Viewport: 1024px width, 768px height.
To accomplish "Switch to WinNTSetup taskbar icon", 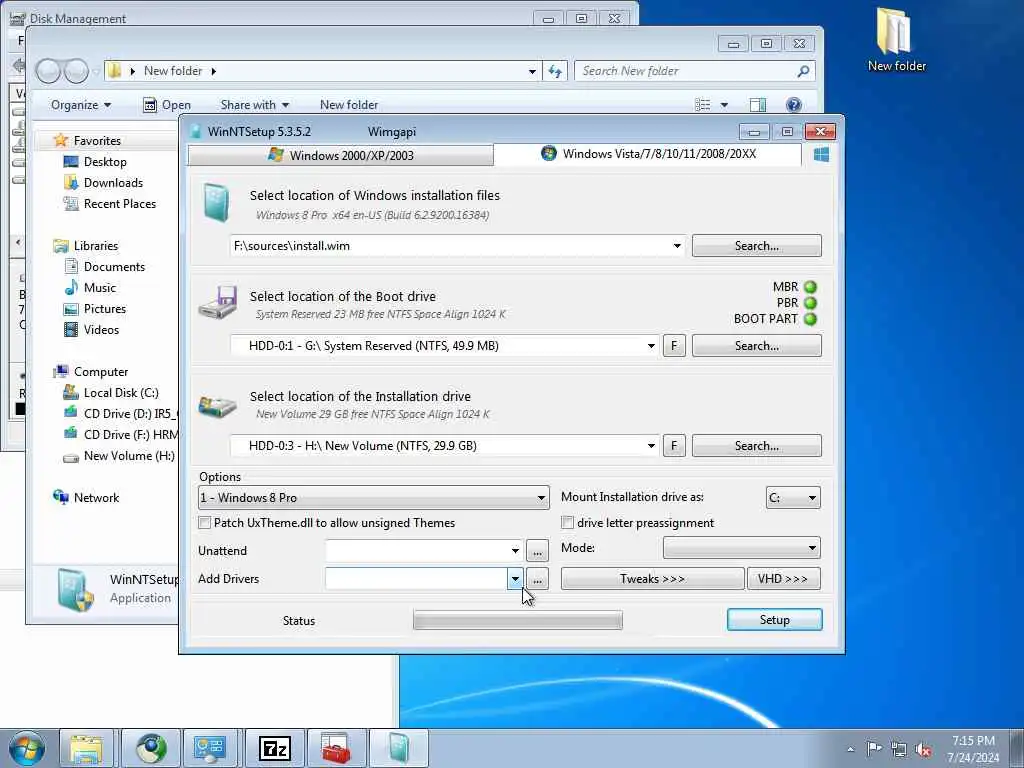I will (398, 748).
